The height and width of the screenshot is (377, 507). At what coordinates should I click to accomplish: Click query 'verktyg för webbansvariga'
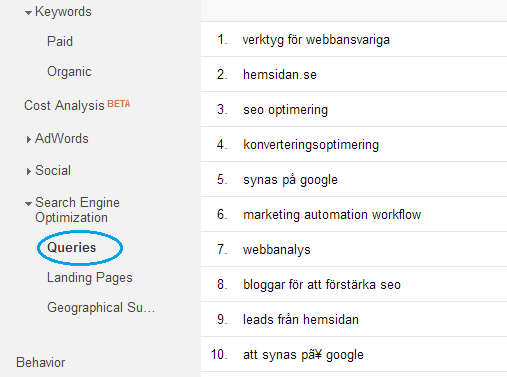(x=316, y=40)
